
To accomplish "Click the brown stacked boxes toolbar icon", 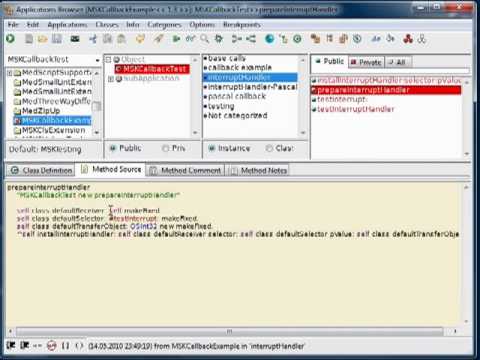I will pos(315,39).
